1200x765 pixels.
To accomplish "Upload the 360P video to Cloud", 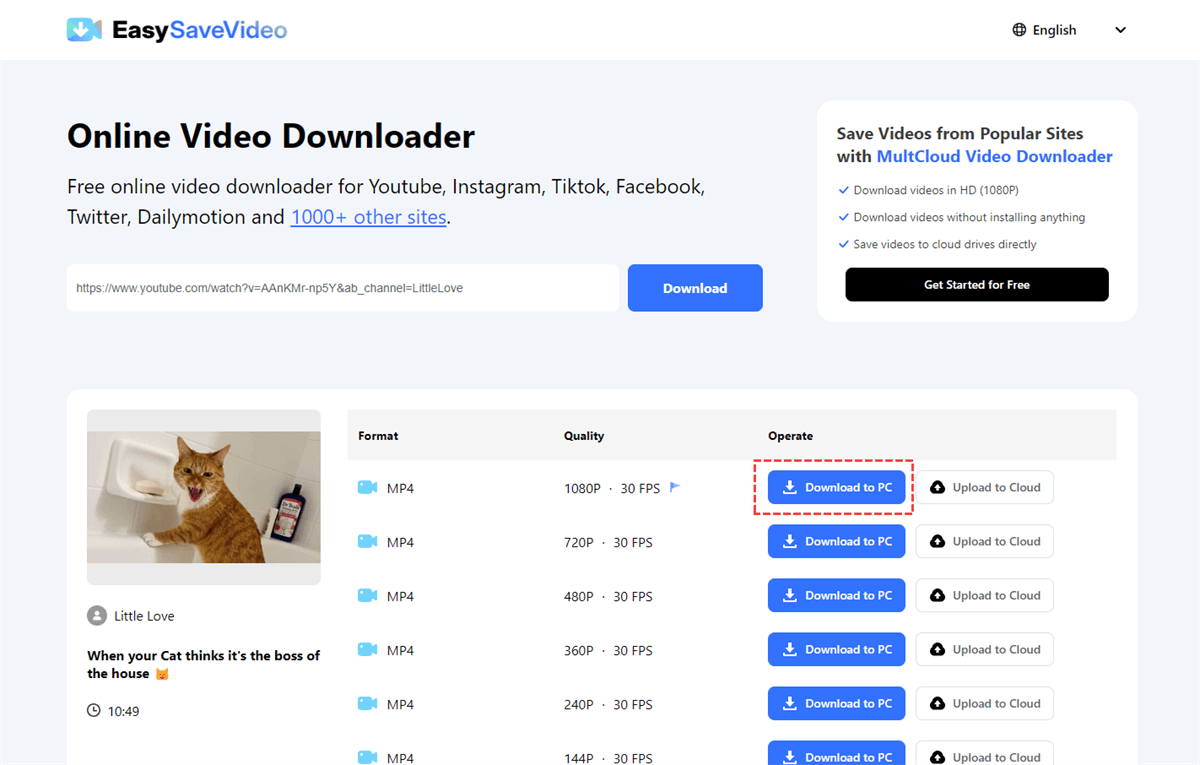I will point(985,649).
